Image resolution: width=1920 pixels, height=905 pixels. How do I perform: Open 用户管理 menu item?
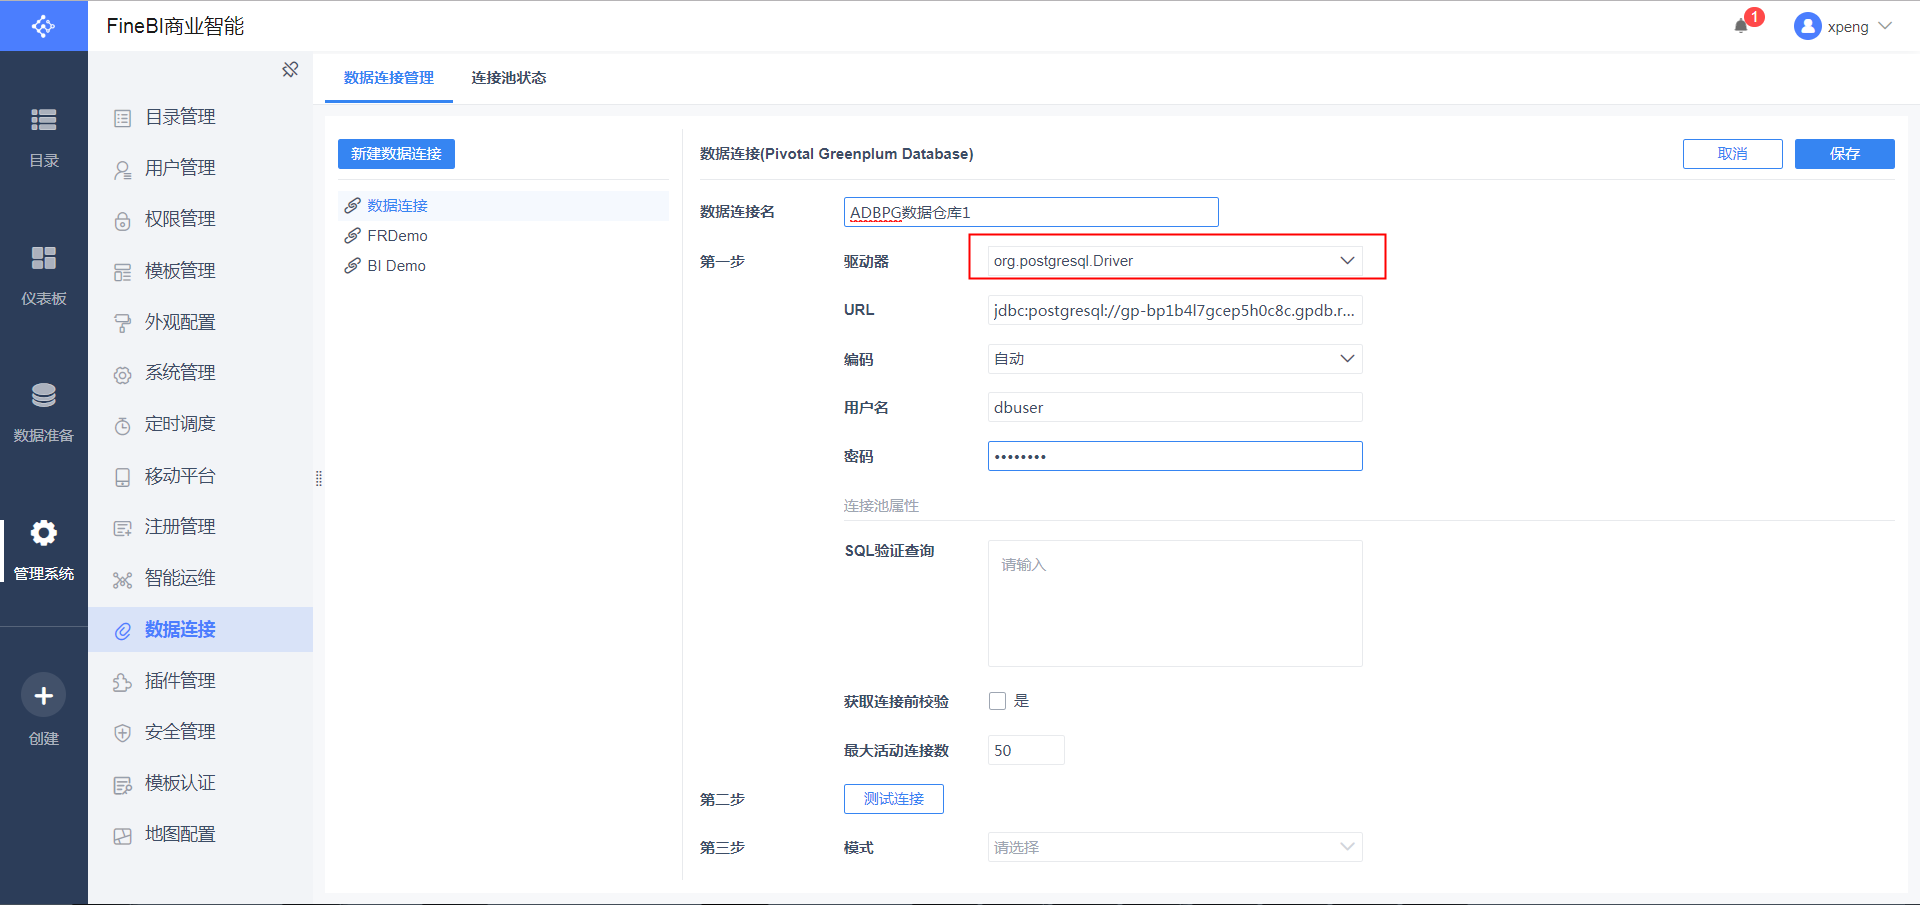[x=200, y=168]
